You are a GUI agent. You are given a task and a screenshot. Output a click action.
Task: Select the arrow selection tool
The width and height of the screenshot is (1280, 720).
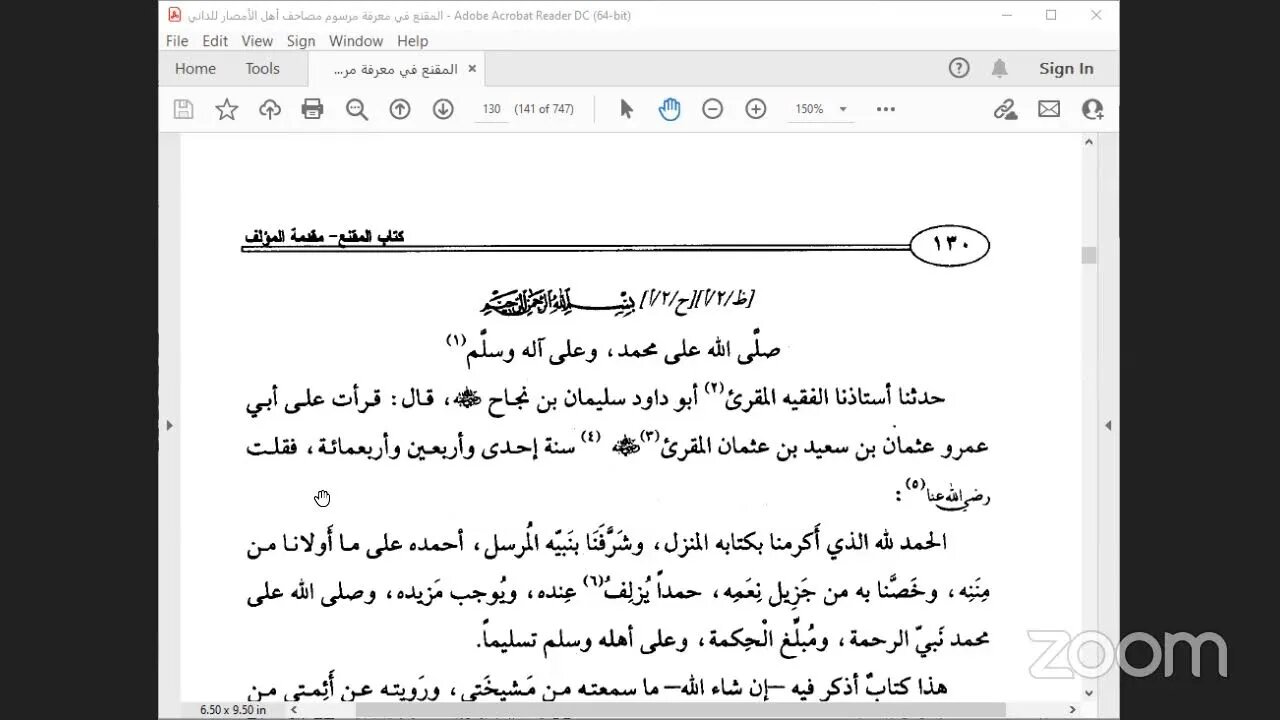[x=627, y=109]
